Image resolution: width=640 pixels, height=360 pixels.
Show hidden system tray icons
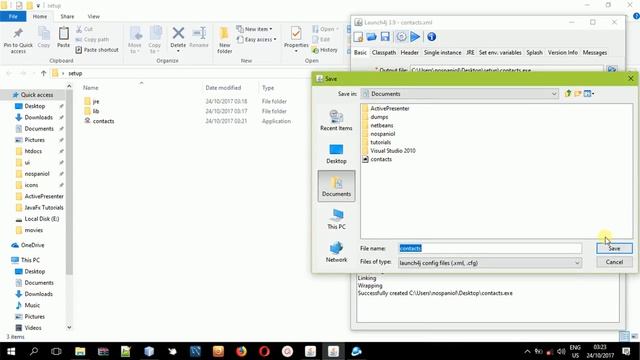coord(527,351)
